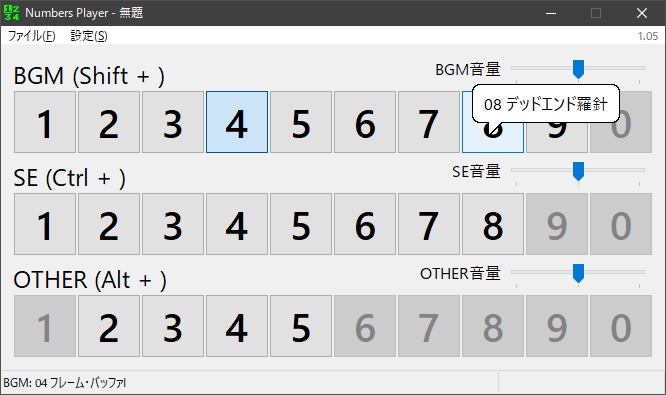Image resolution: width=666 pixels, height=395 pixels.
Task: Play BGM track button 2
Action: (109, 122)
